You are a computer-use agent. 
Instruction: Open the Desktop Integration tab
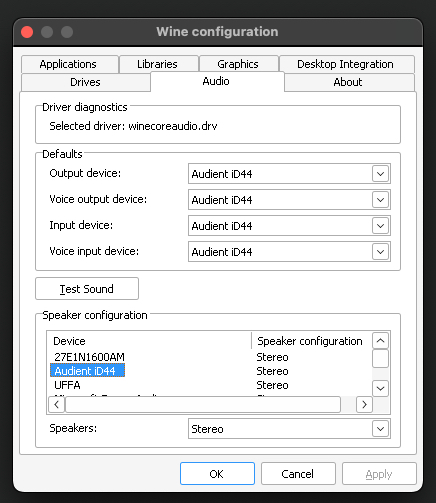pyautogui.click(x=347, y=64)
